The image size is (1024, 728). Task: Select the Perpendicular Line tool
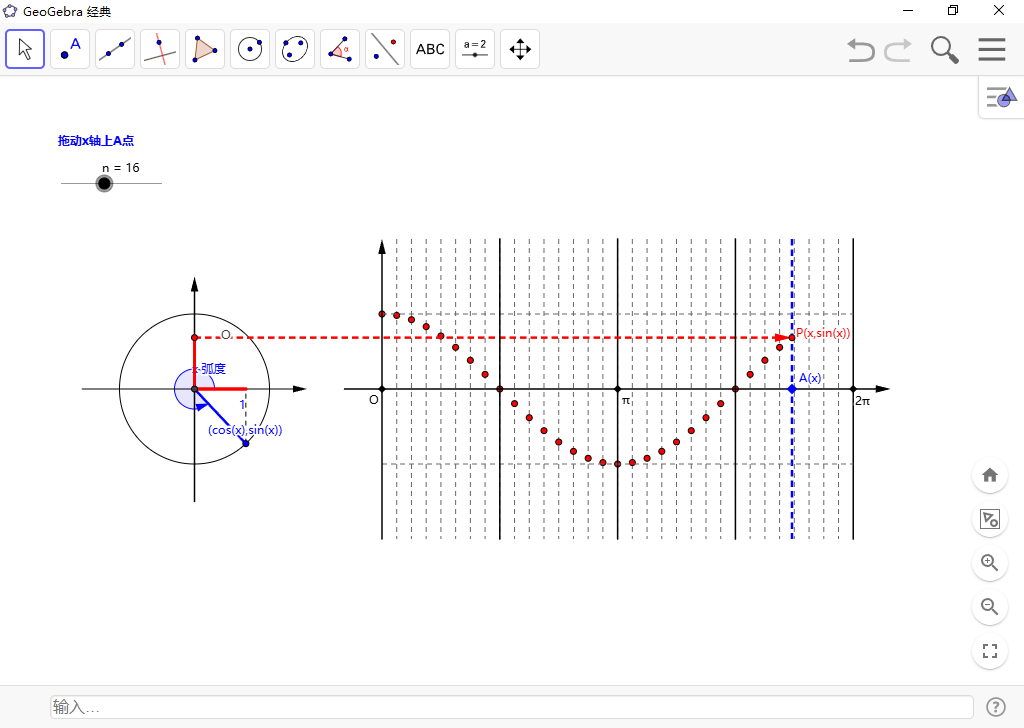pyautogui.click(x=160, y=49)
